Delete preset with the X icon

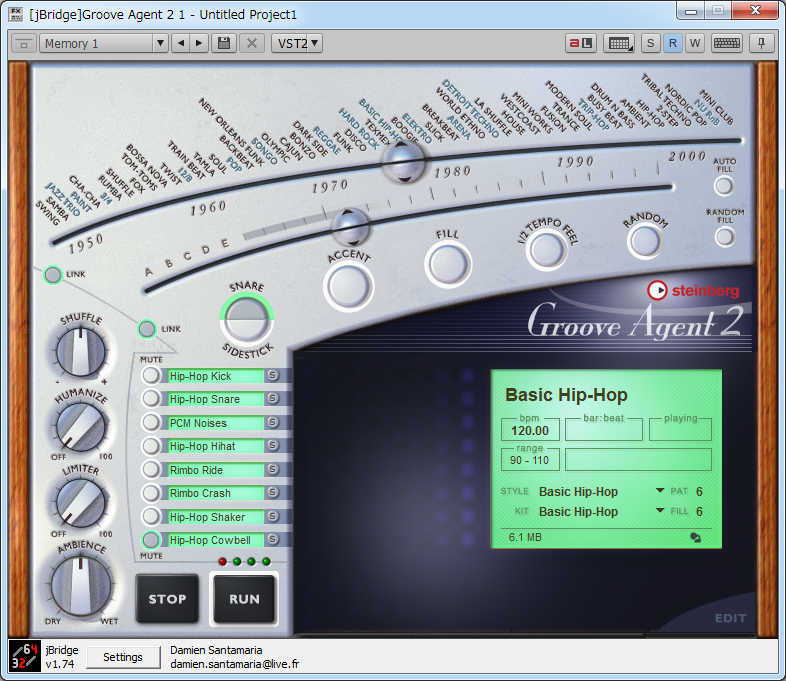click(252, 44)
